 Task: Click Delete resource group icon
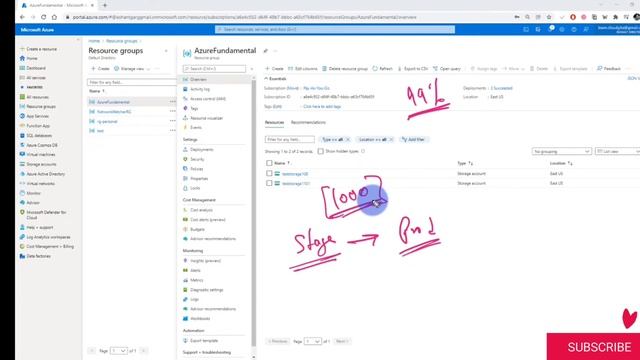pos(324,69)
